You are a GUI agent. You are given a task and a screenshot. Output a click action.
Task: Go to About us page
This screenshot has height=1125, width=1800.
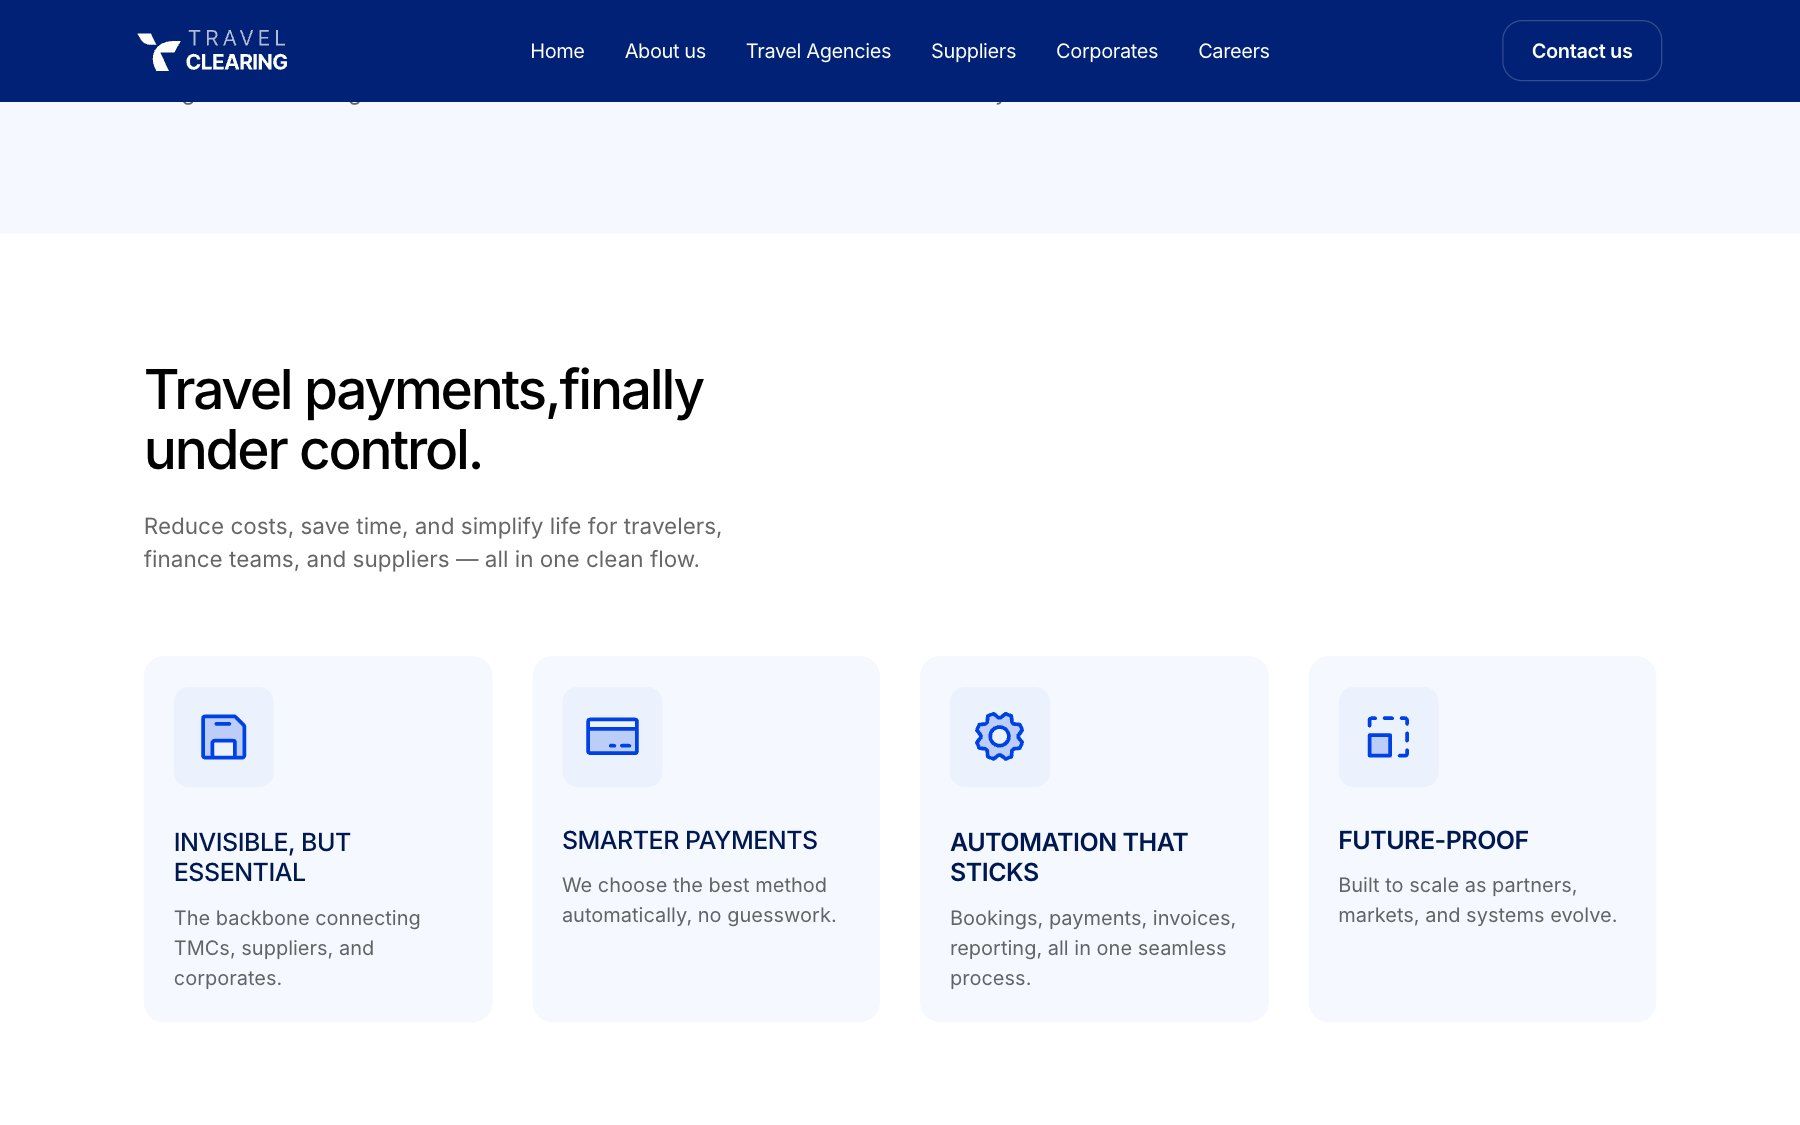click(x=665, y=51)
